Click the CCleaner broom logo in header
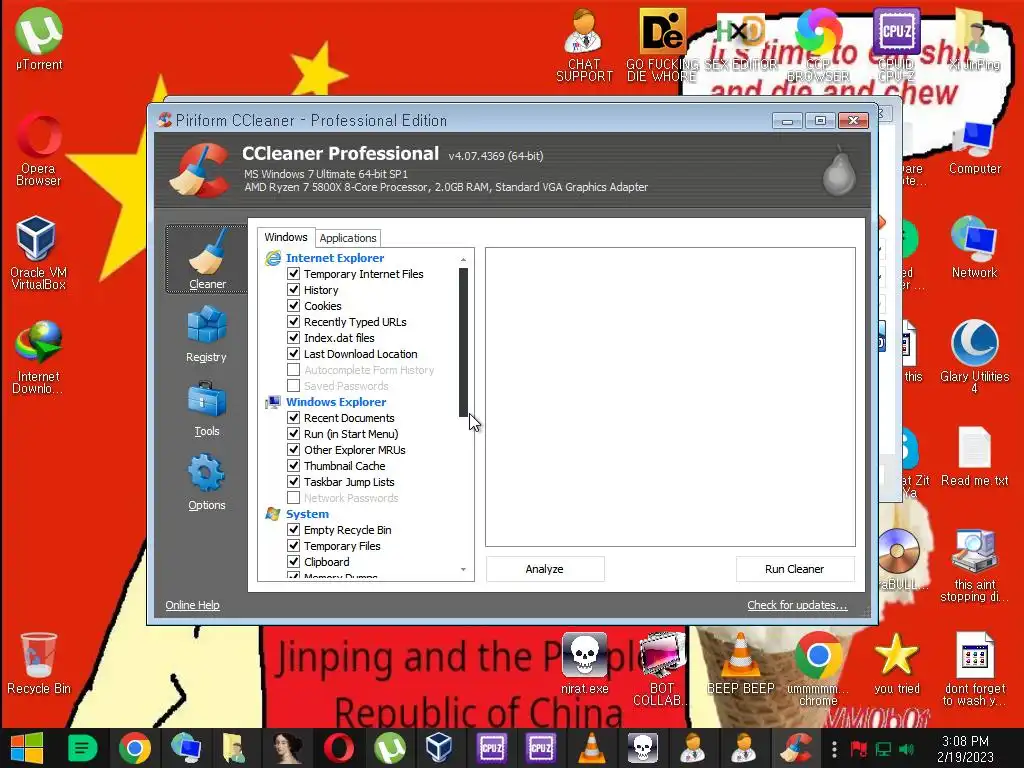The image size is (1024, 768). (x=200, y=170)
